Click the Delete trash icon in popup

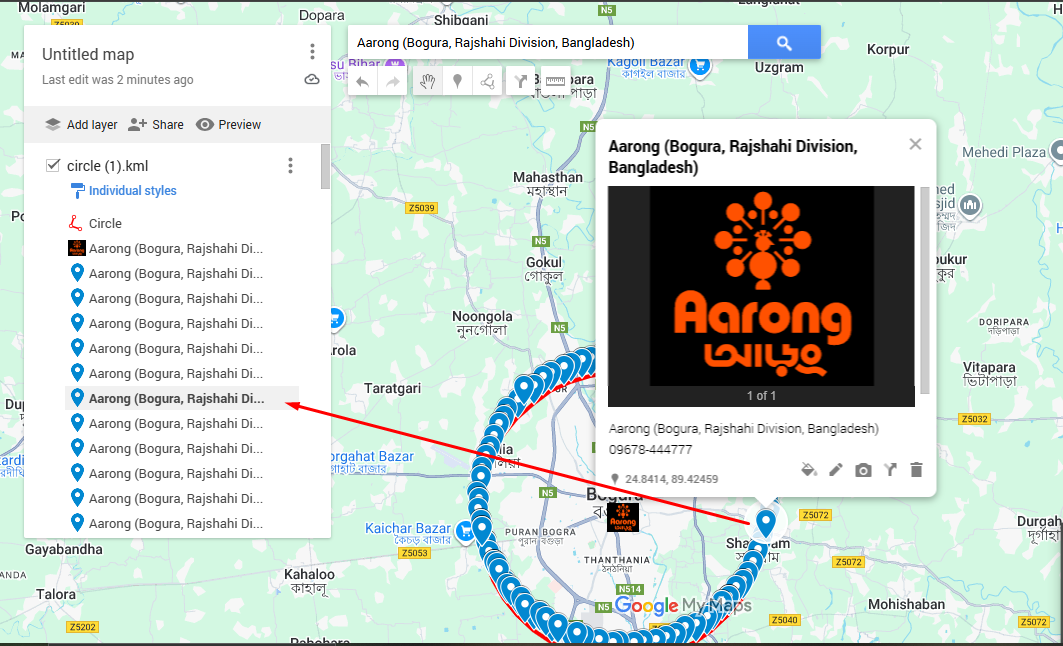916,470
